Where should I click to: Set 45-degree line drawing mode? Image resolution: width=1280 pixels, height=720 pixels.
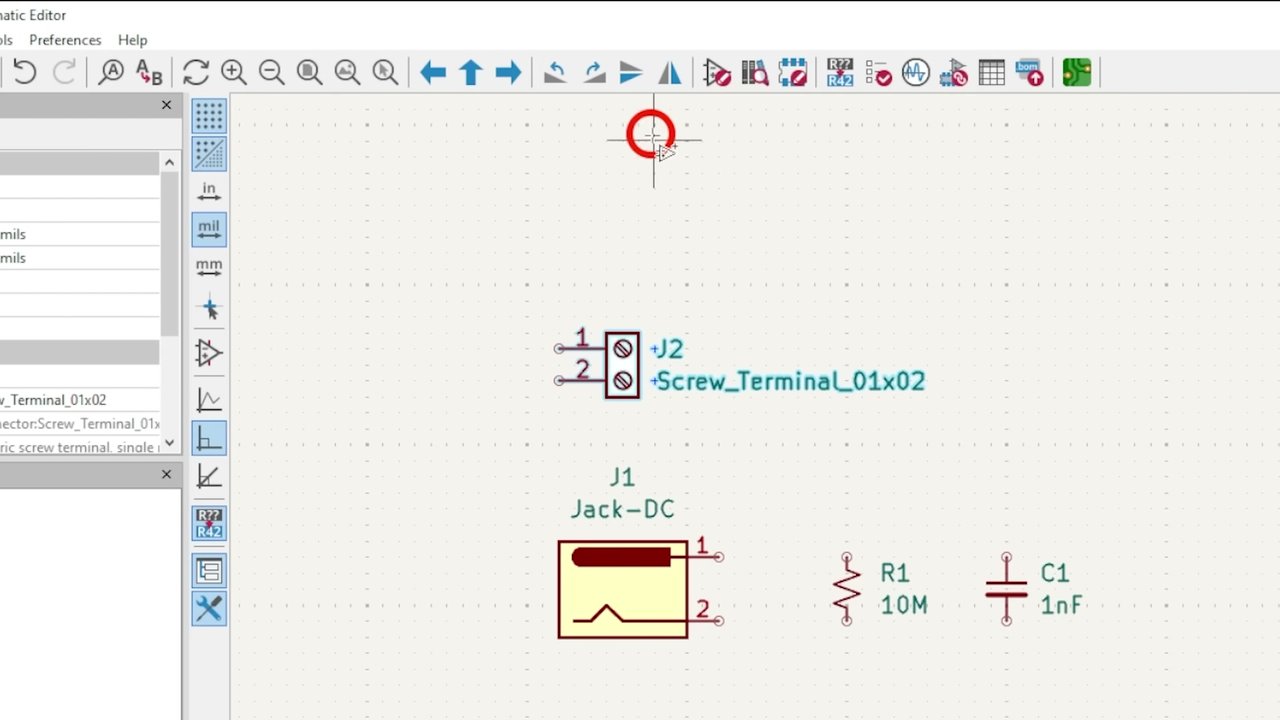pos(209,476)
